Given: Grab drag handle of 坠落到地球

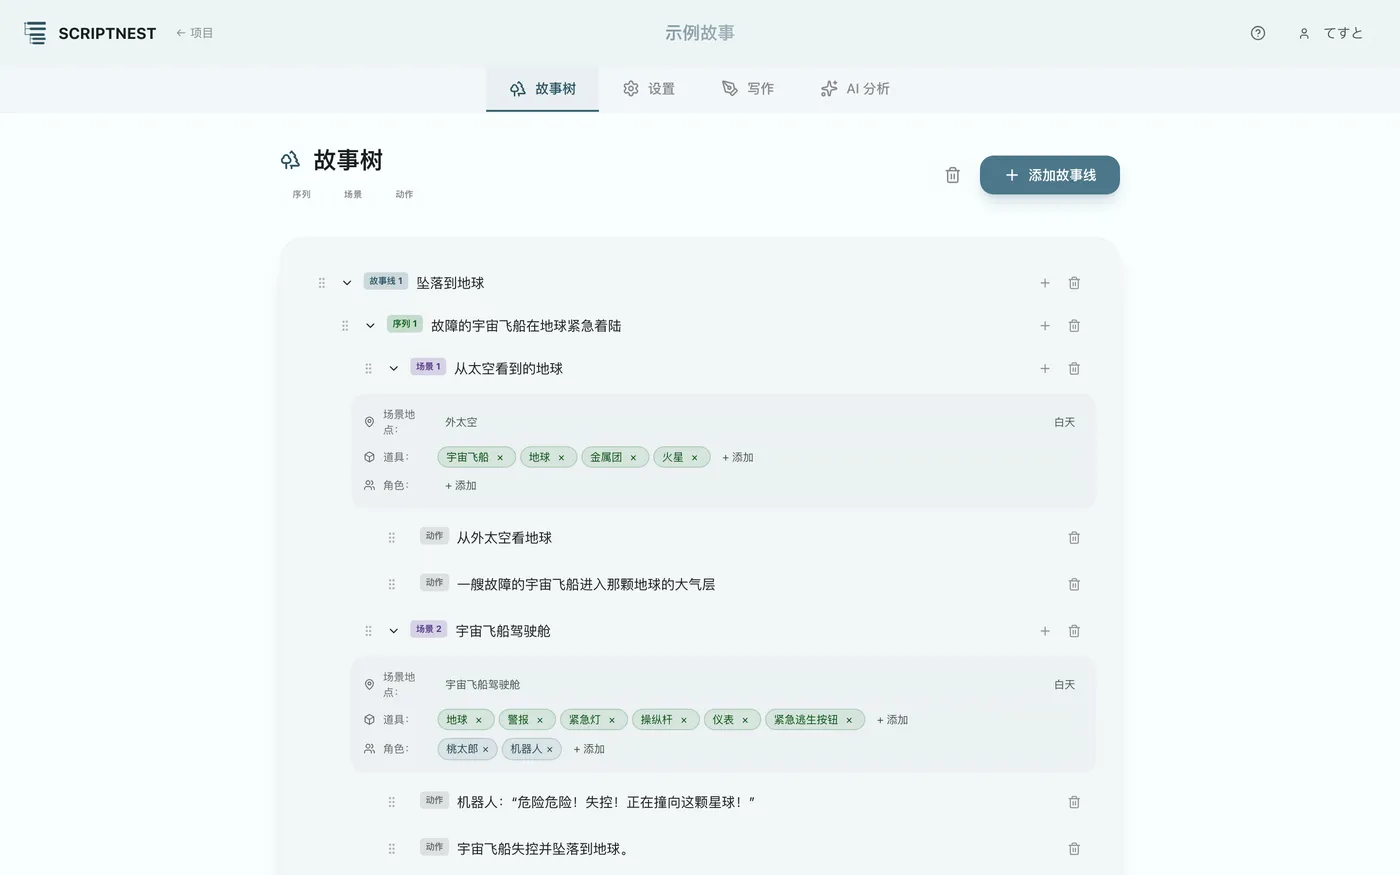Looking at the screenshot, I should point(322,283).
